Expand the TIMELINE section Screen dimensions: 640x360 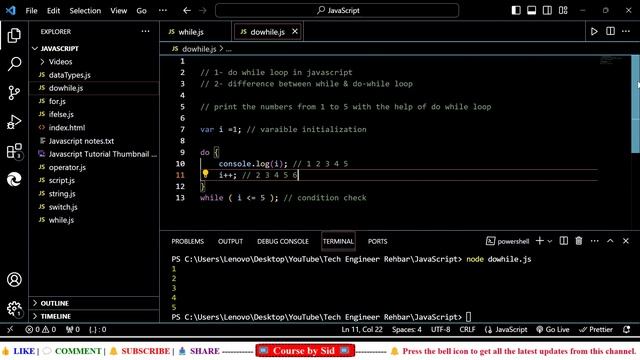pyautogui.click(x=56, y=316)
